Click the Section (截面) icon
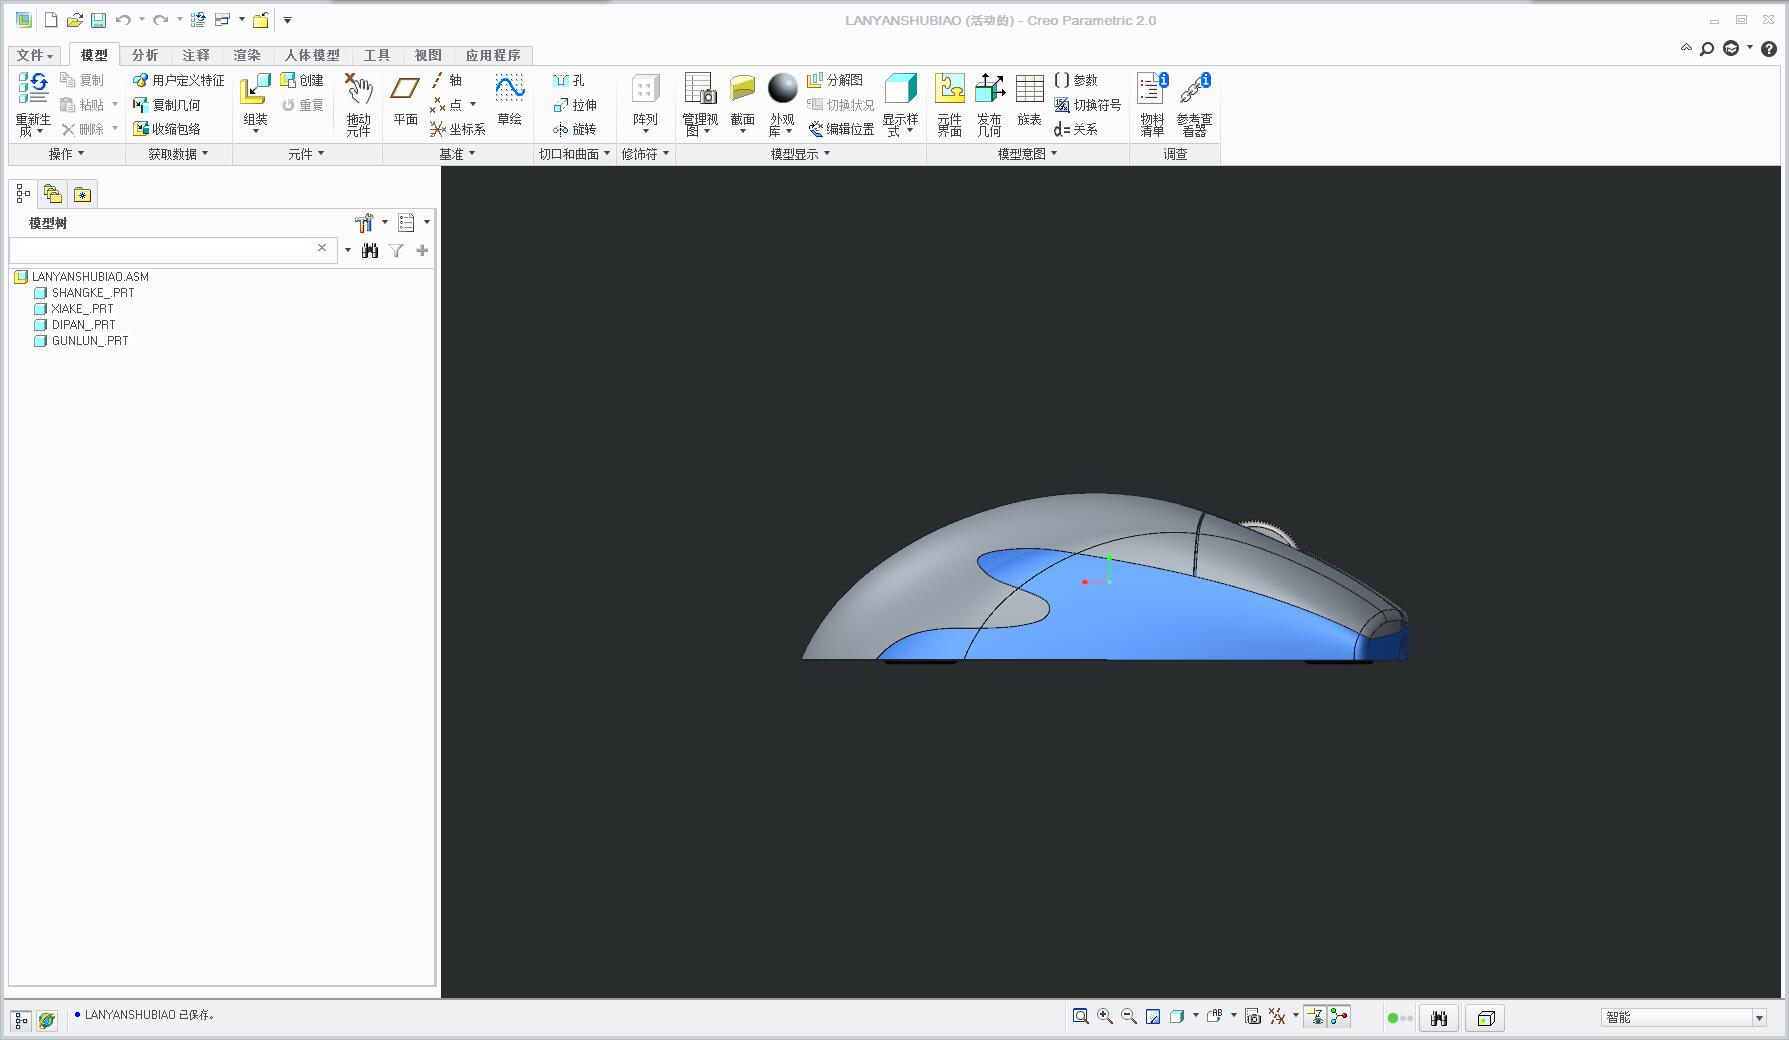This screenshot has width=1789, height=1040. coord(742,88)
